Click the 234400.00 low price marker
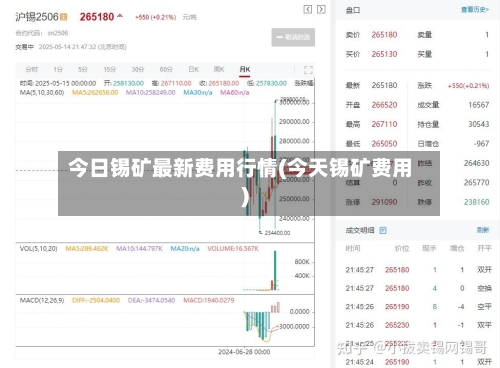 coord(277,233)
